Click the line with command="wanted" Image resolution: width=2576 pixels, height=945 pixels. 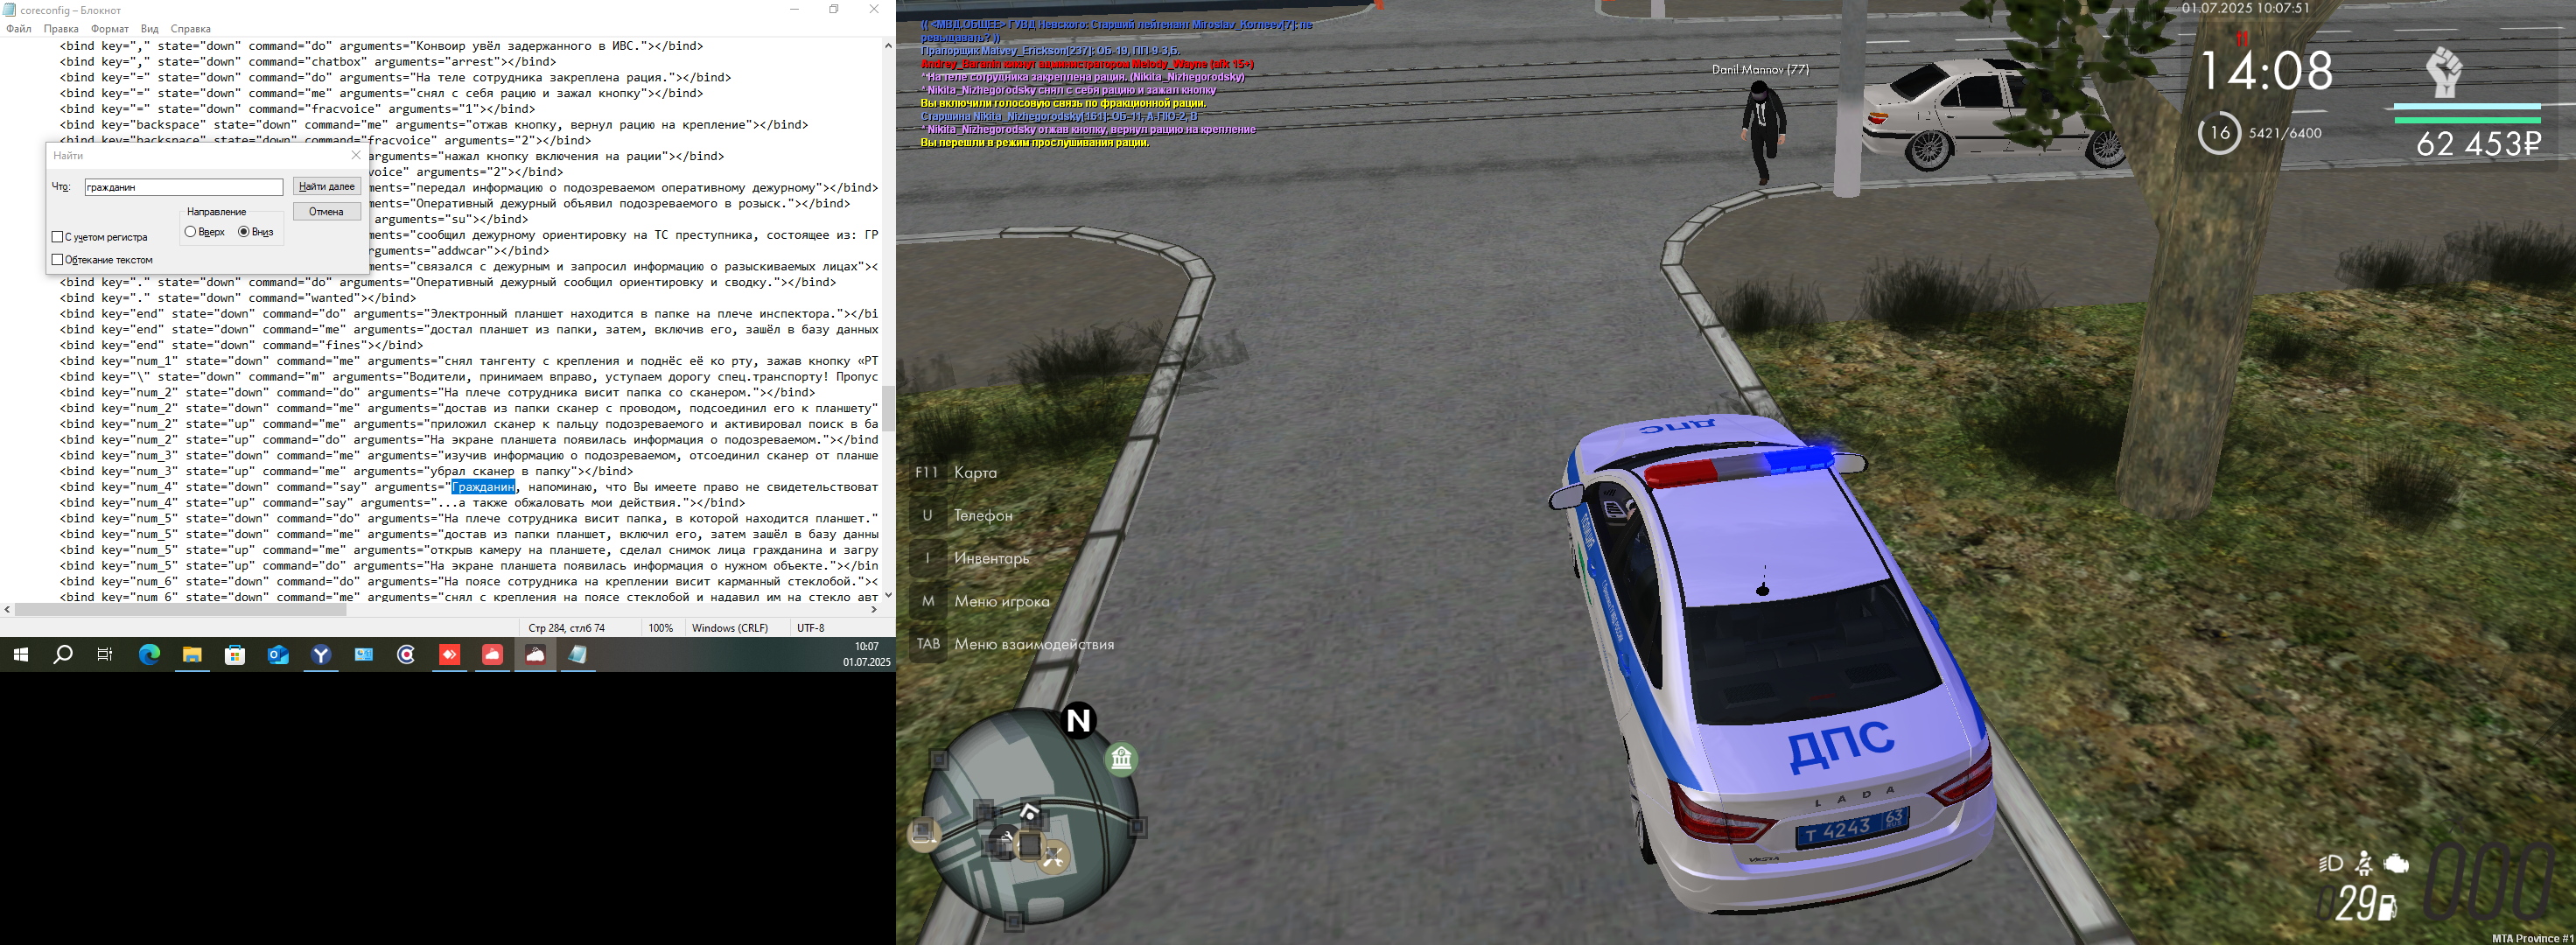(238, 298)
